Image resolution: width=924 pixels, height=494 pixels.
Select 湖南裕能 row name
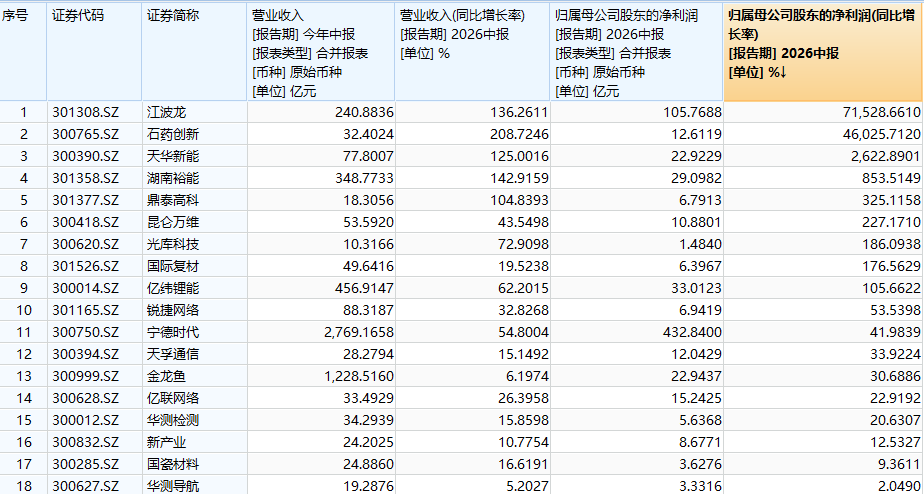tap(173, 178)
